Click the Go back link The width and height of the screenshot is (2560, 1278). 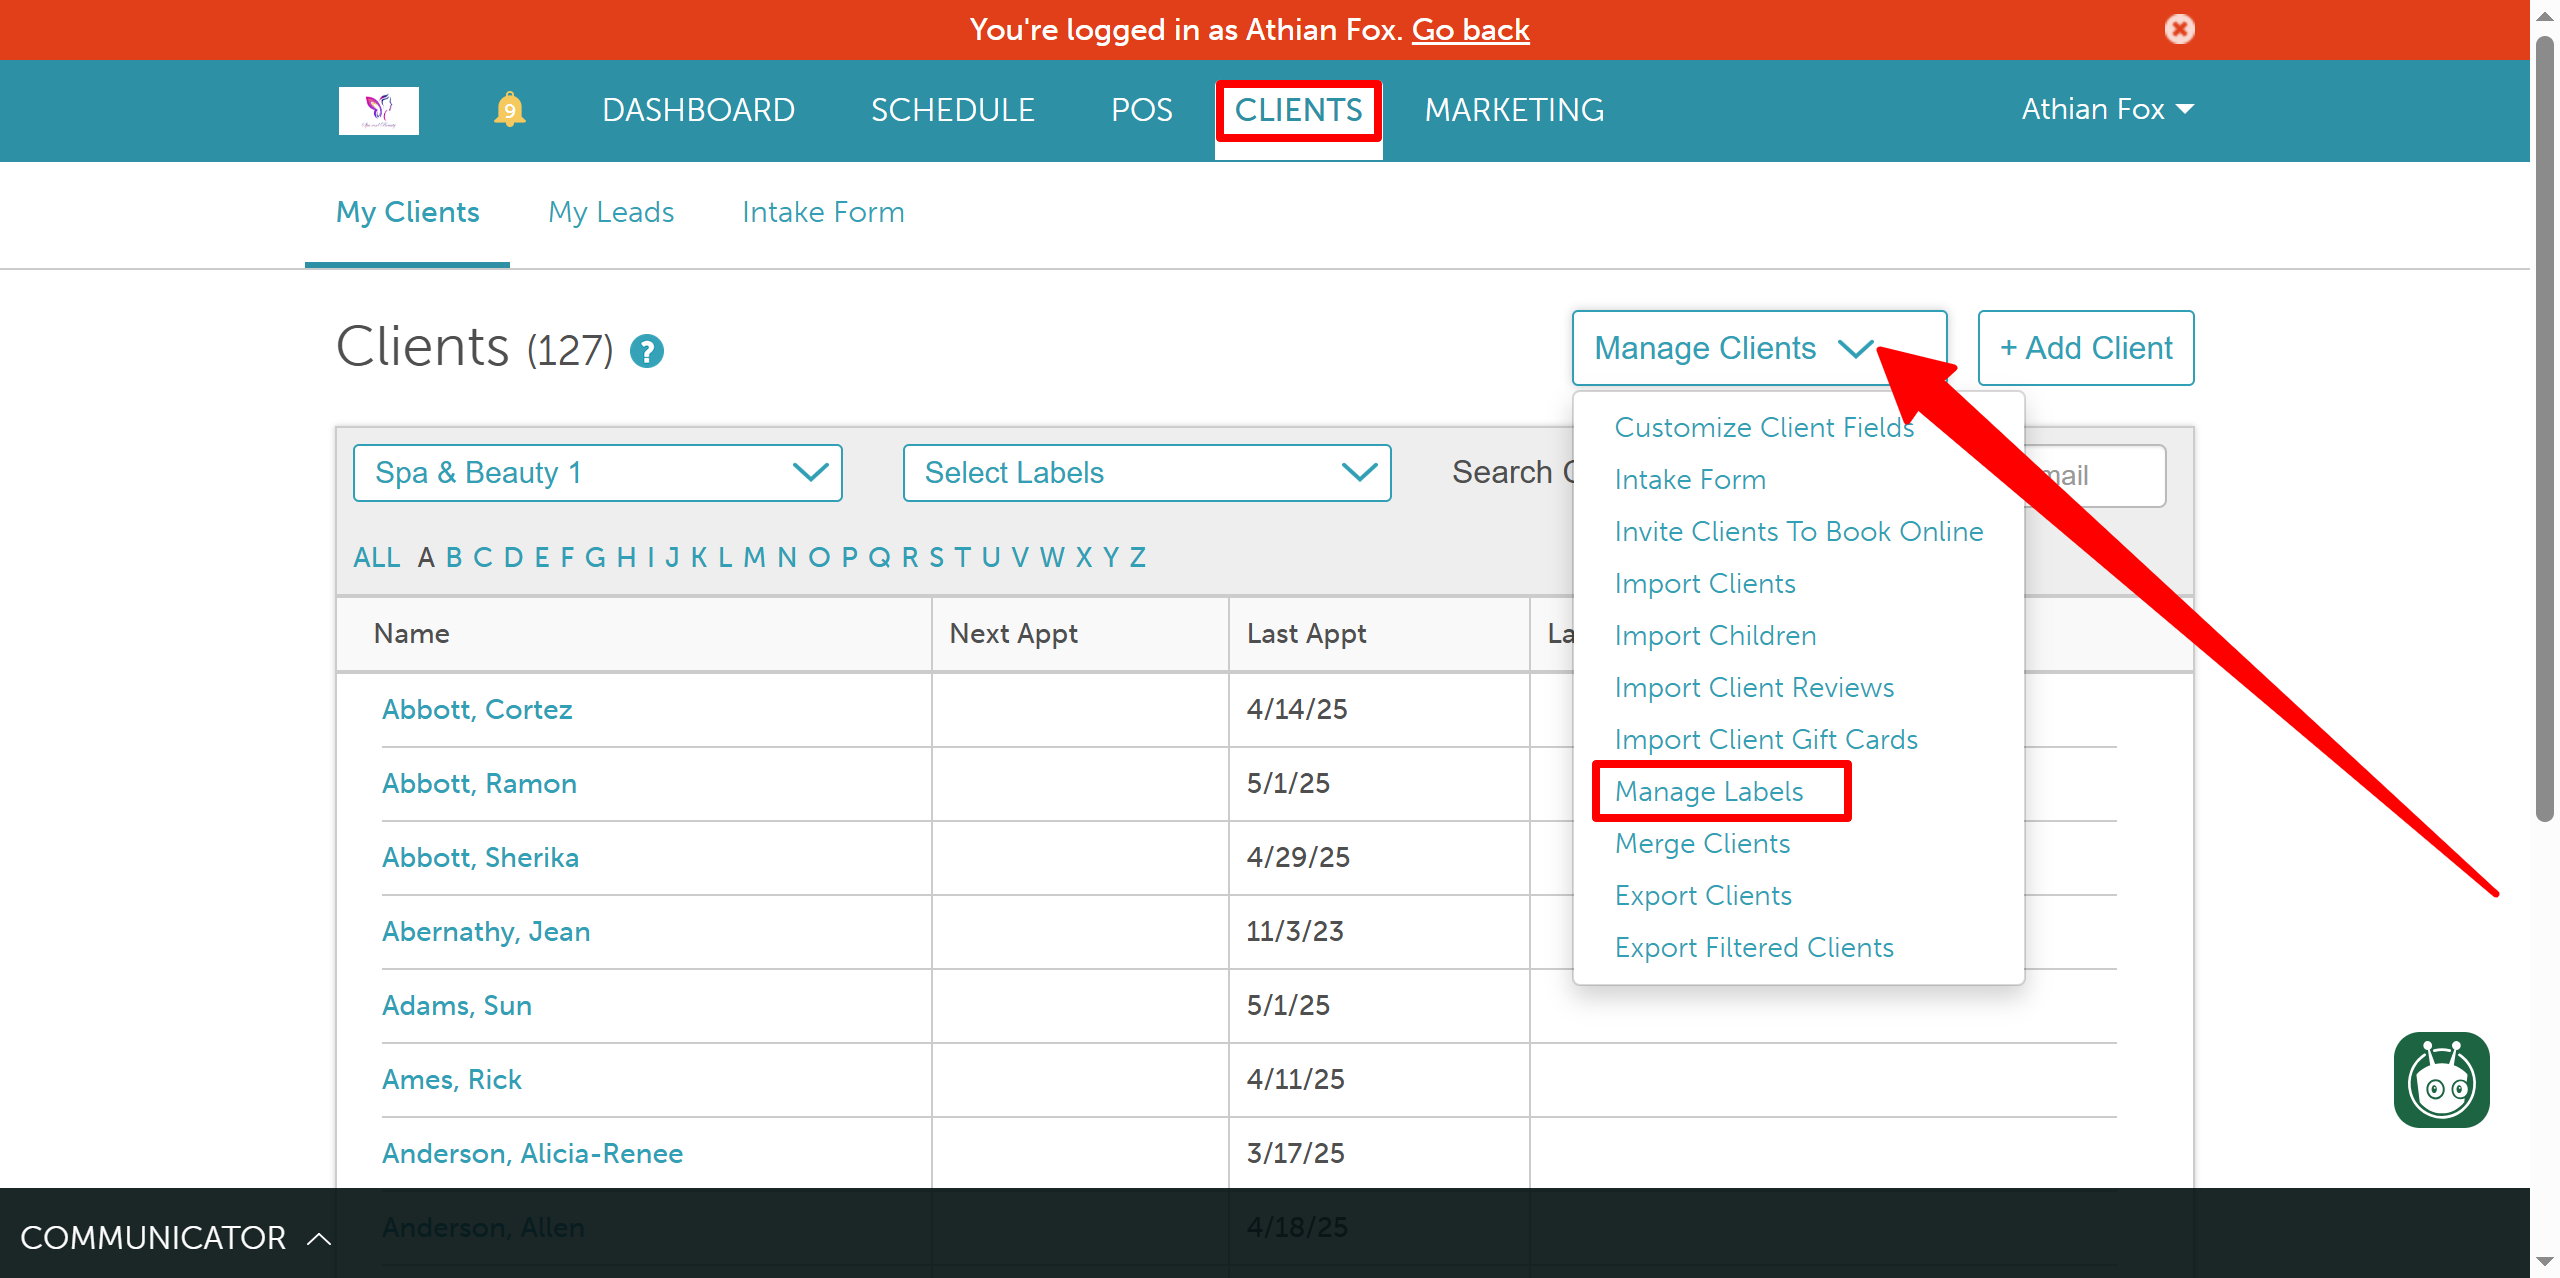point(1470,29)
